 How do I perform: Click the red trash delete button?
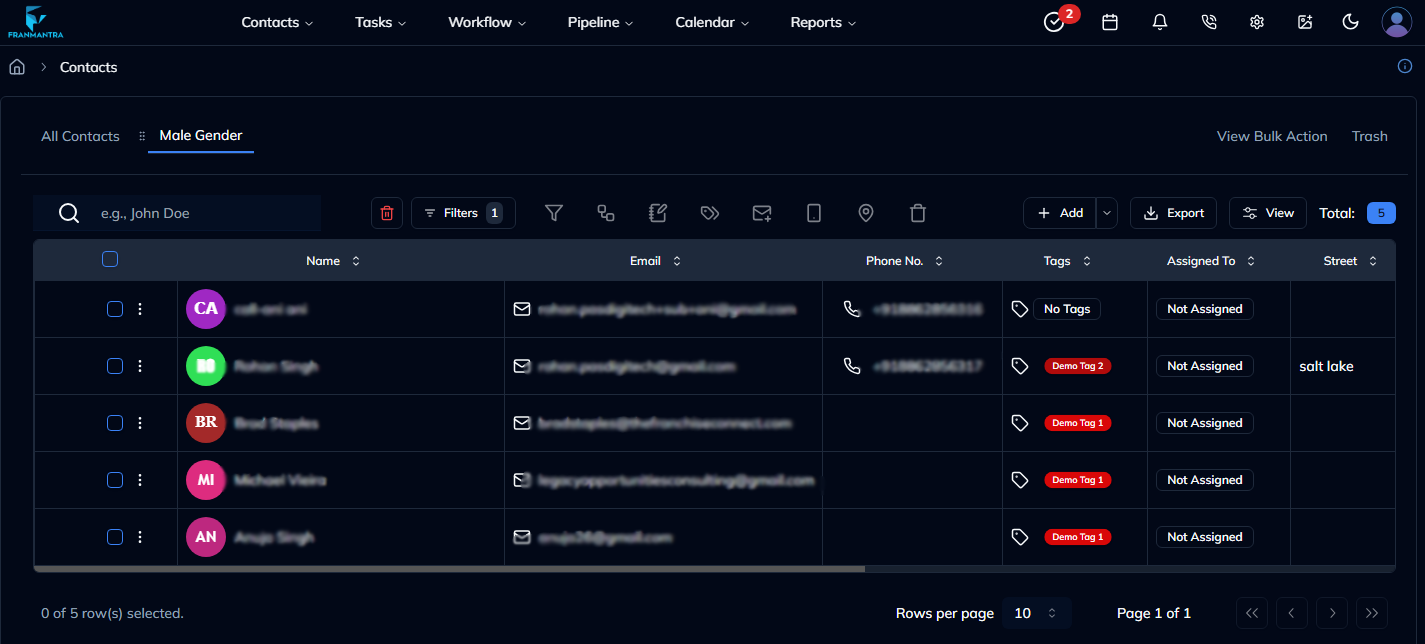pos(387,213)
